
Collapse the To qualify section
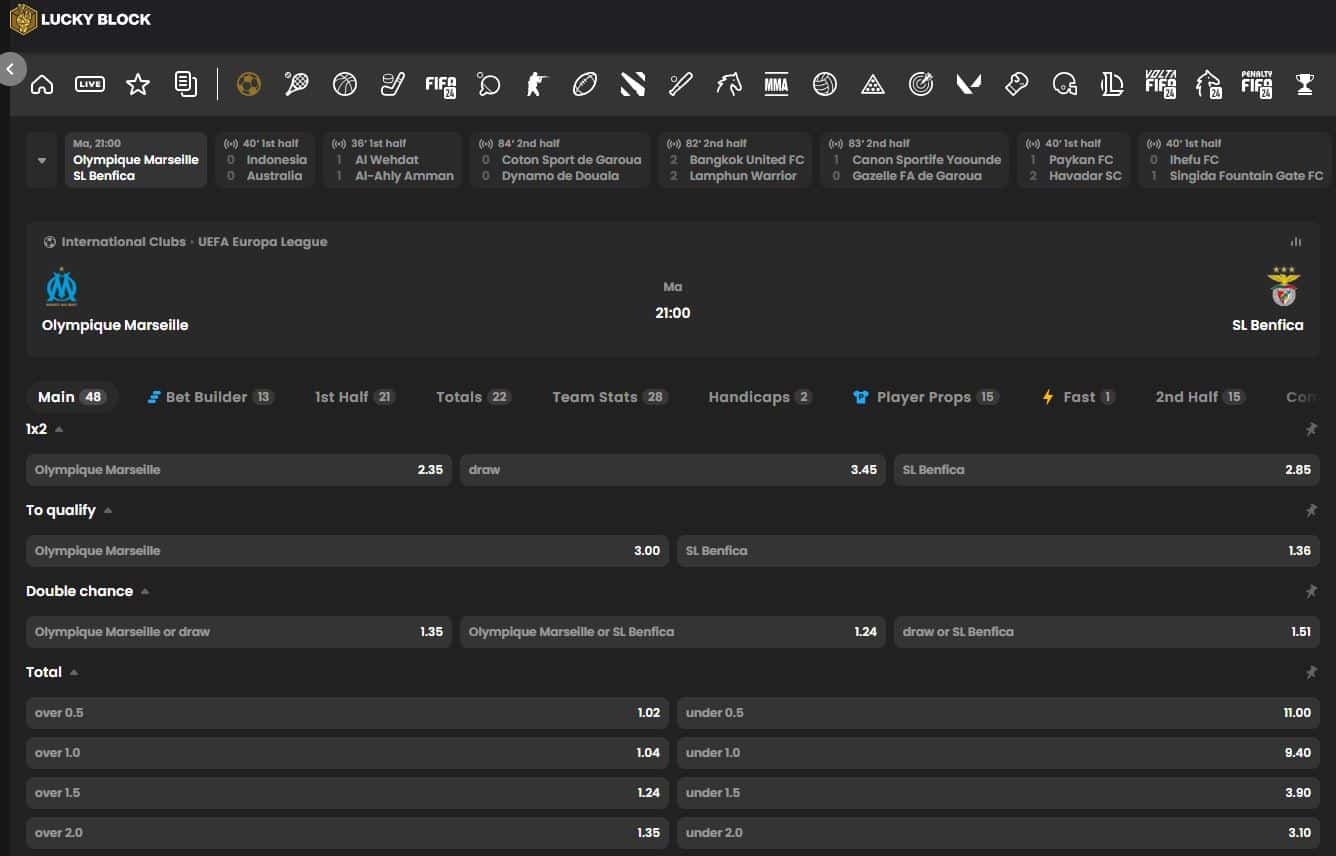pyautogui.click(x=108, y=510)
